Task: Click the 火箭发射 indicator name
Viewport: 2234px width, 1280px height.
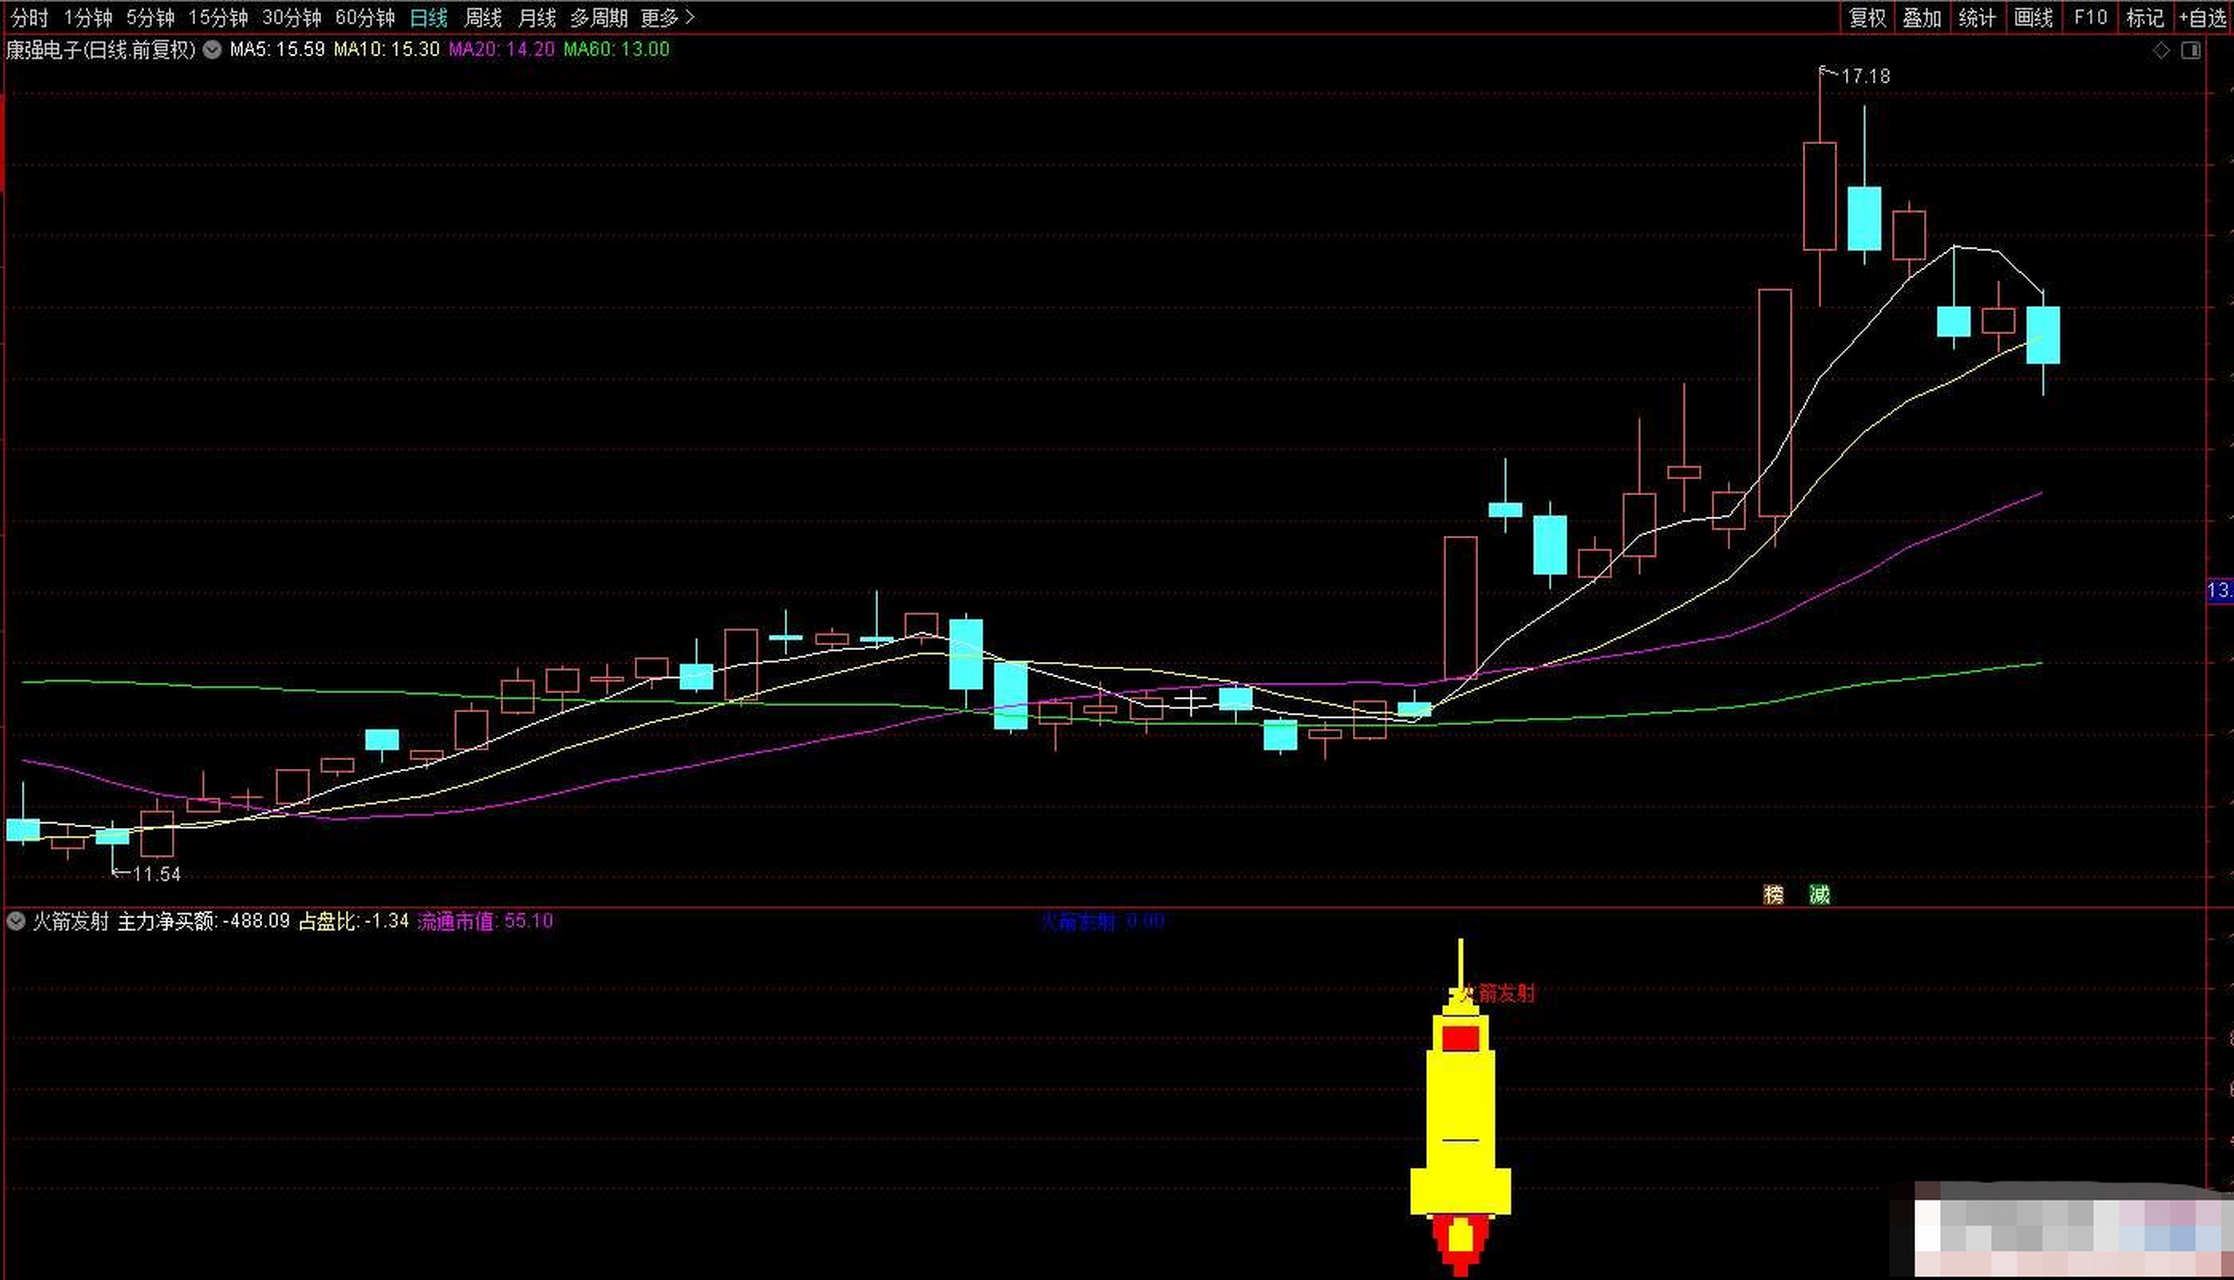Action: point(70,921)
